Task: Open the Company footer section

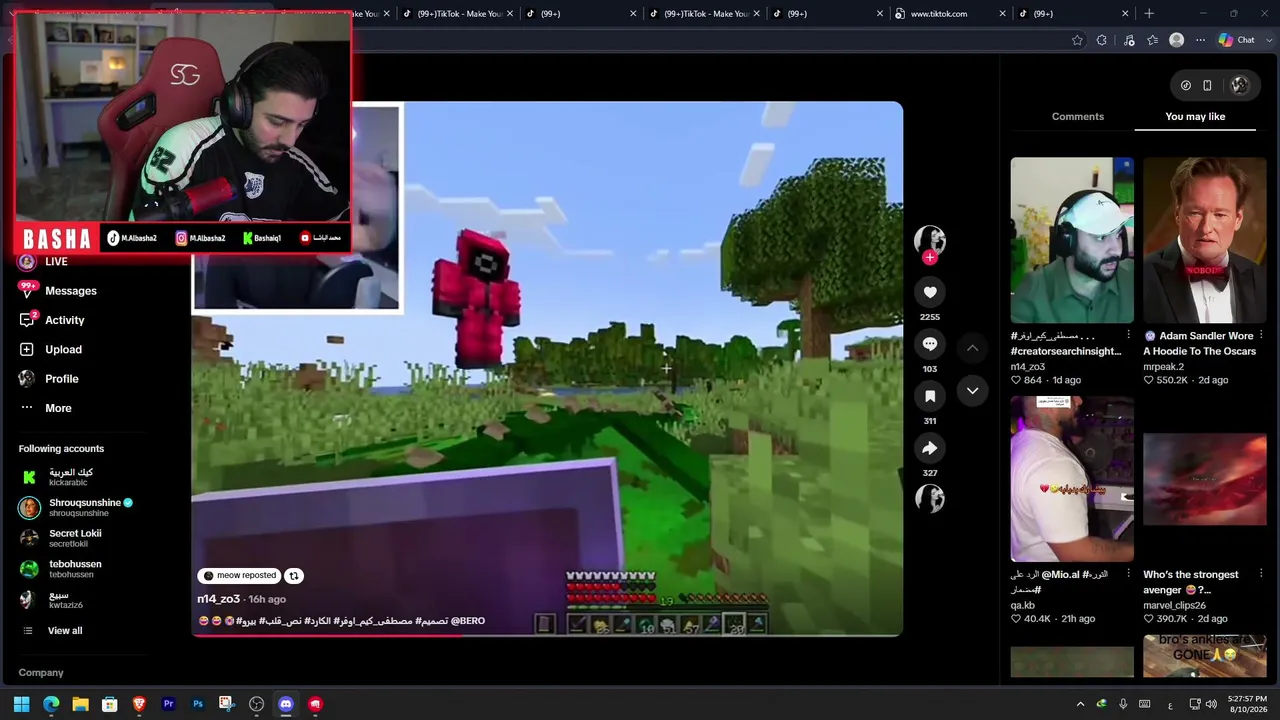Action: pos(41,673)
